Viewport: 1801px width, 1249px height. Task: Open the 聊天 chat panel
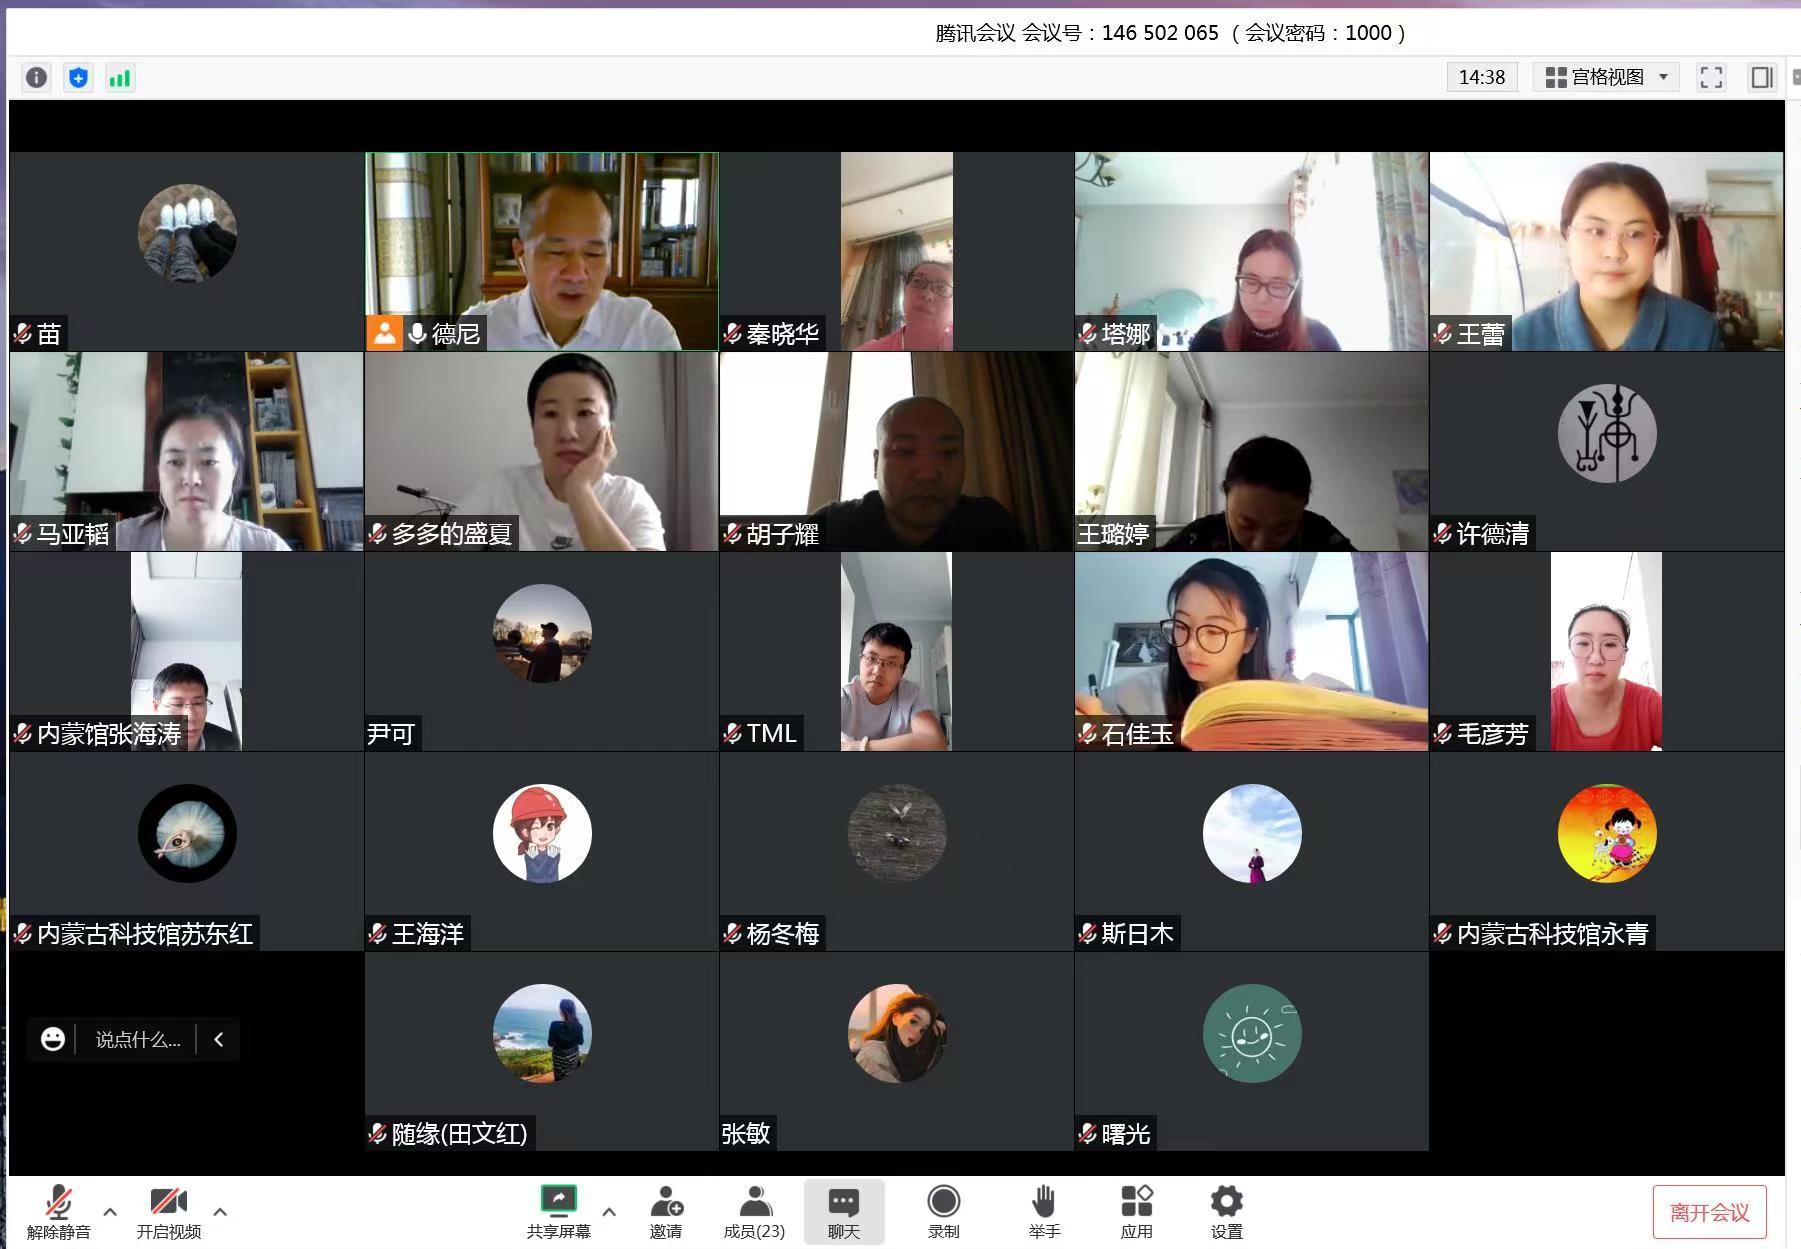pos(844,1212)
